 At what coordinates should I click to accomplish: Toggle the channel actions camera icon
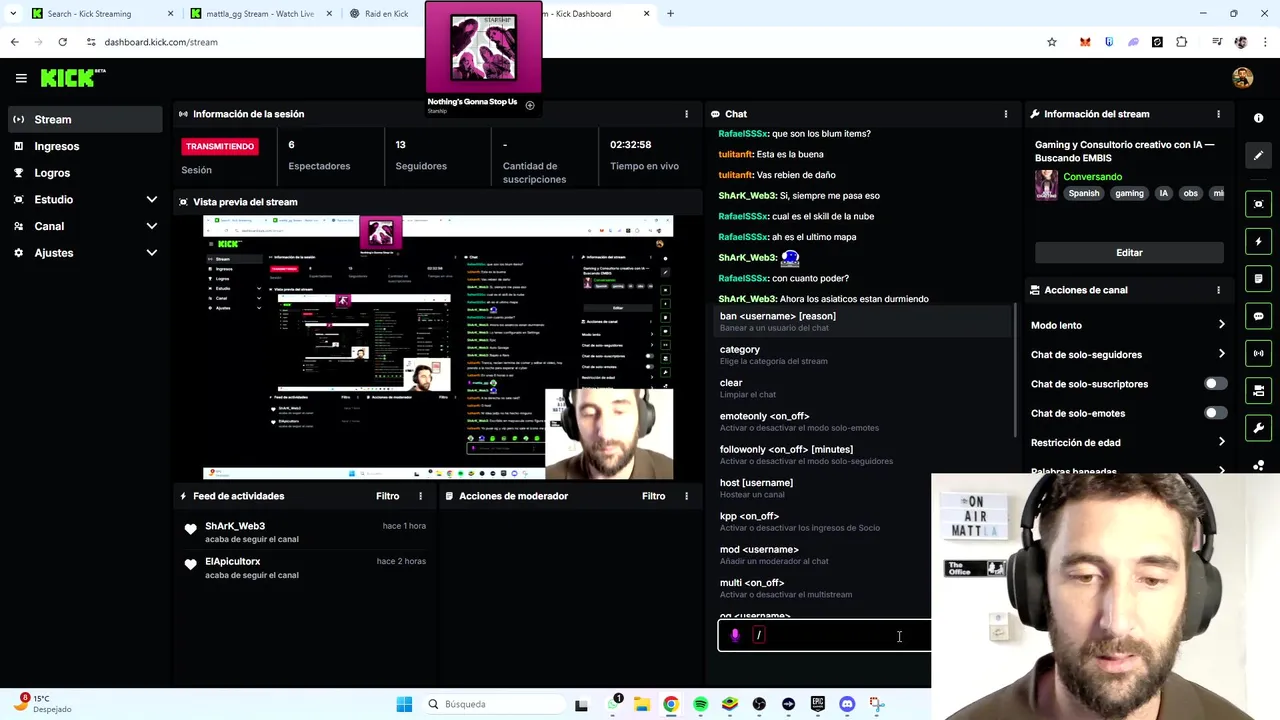1259,390
